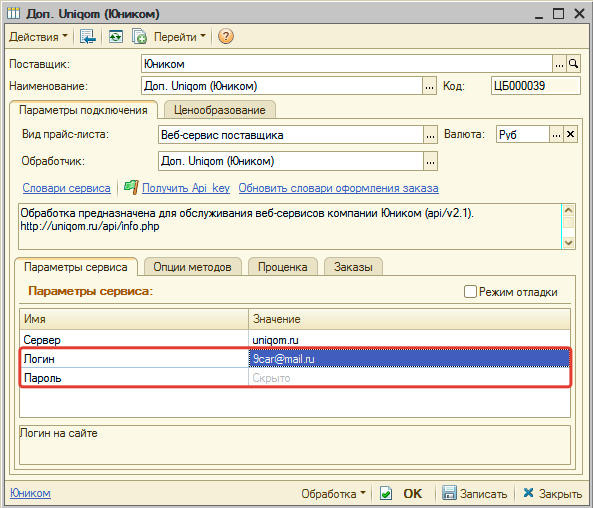Click the Записать floppy disk icon
The height and width of the screenshot is (508, 593).
(x=450, y=493)
